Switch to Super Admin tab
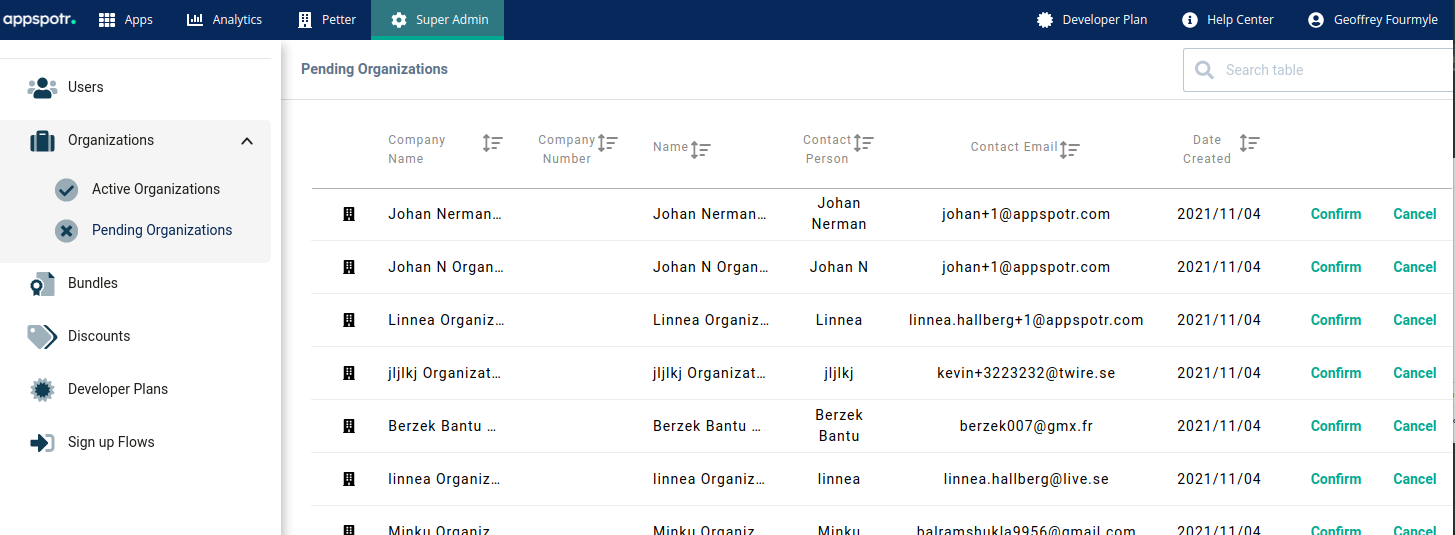The image size is (1455, 535). [x=438, y=20]
